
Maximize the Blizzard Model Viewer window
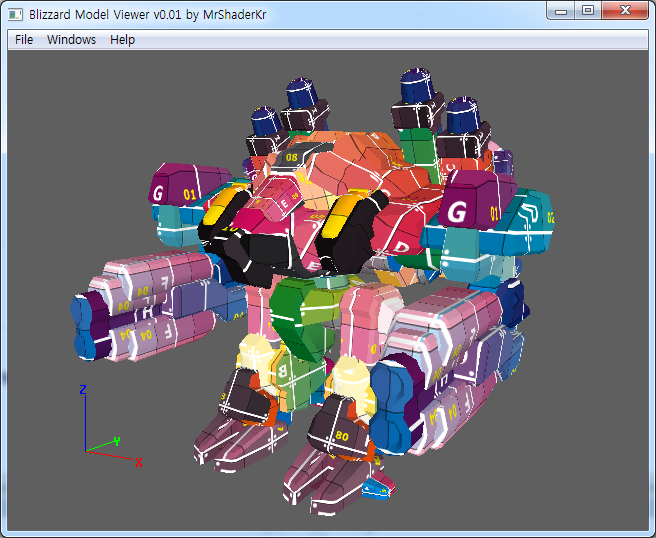pyautogui.click(x=588, y=10)
